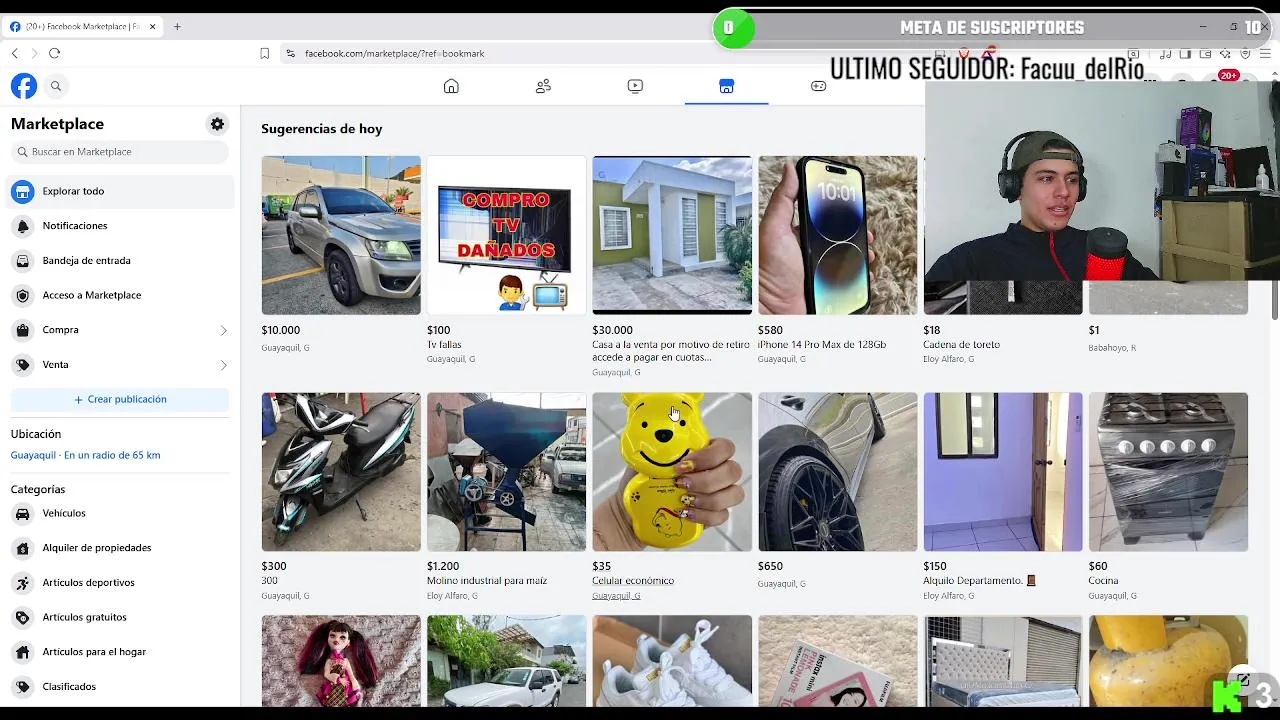Open white sneakers listing photo

click(x=672, y=661)
